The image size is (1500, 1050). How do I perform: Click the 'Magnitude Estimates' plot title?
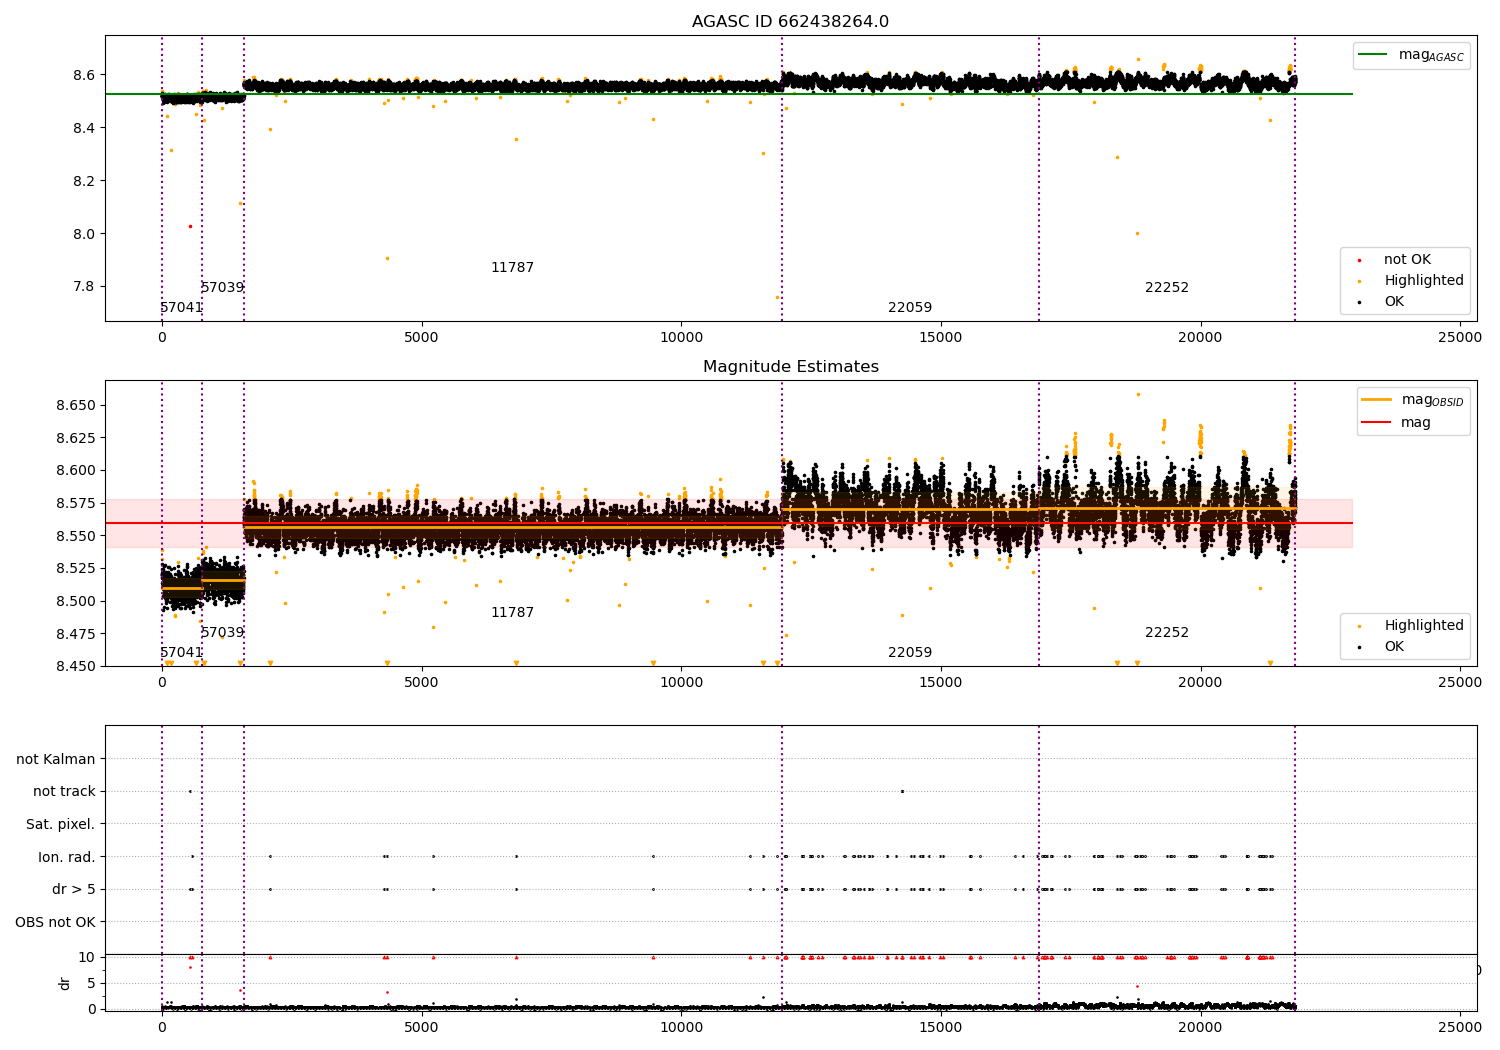791,367
